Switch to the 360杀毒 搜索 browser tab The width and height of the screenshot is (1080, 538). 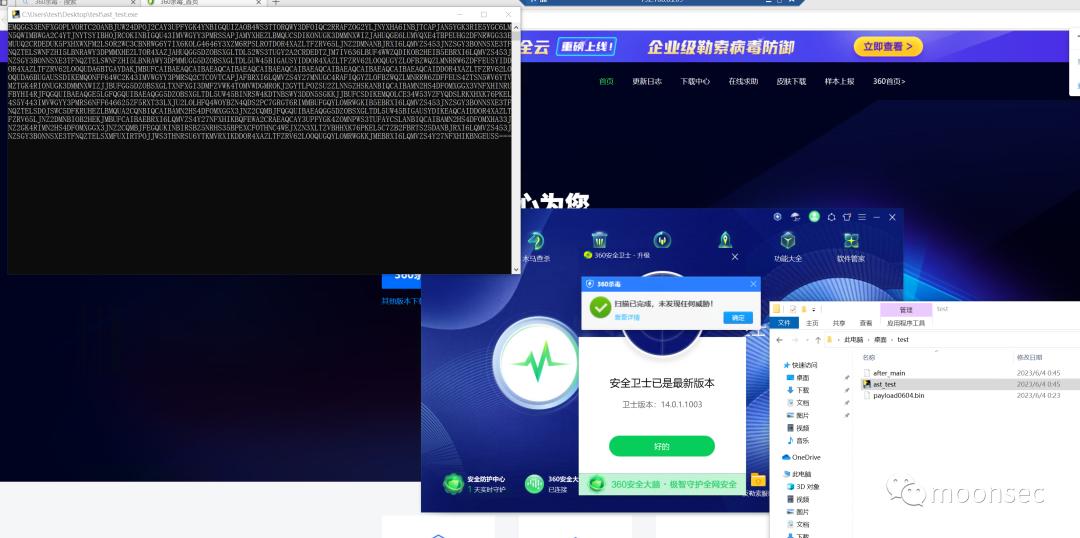77,3
